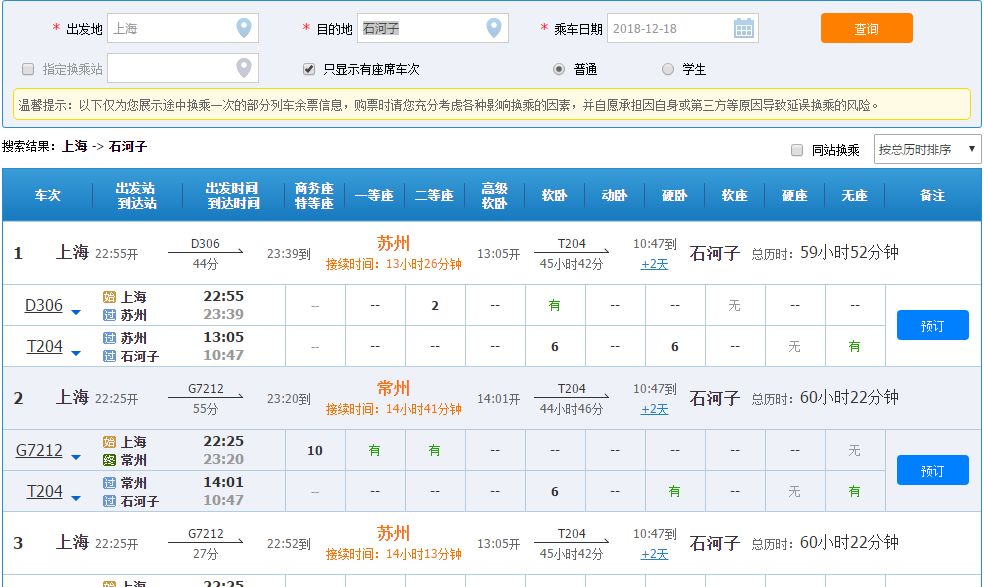Click the 查询 search button
984x587 pixels.
pos(866,29)
